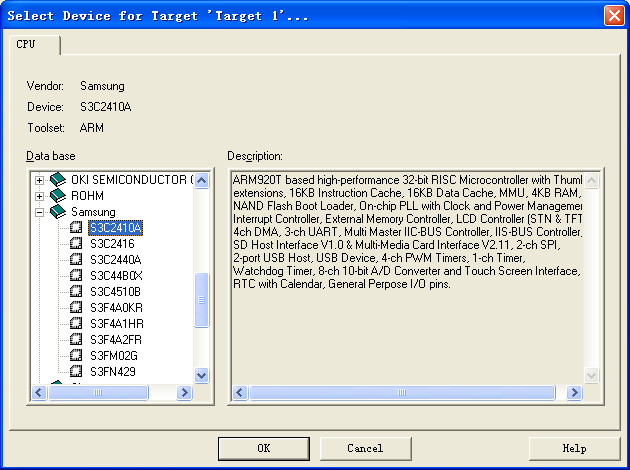This screenshot has width=630, height=470.
Task: Click the database list scroll down arrow
Action: point(201,375)
